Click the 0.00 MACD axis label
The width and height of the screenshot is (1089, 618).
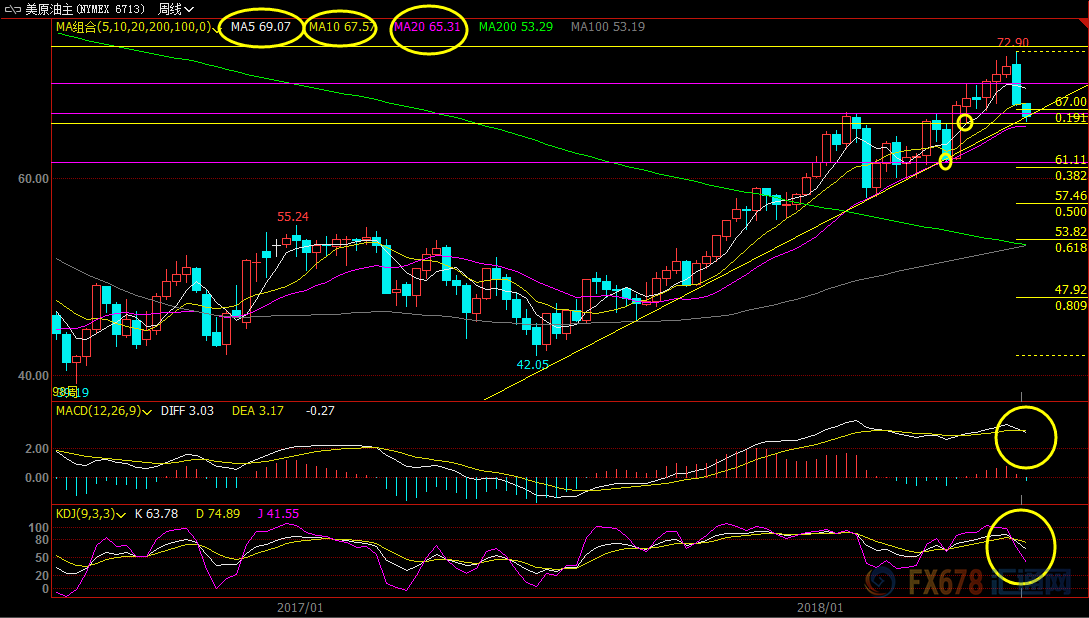coord(37,478)
